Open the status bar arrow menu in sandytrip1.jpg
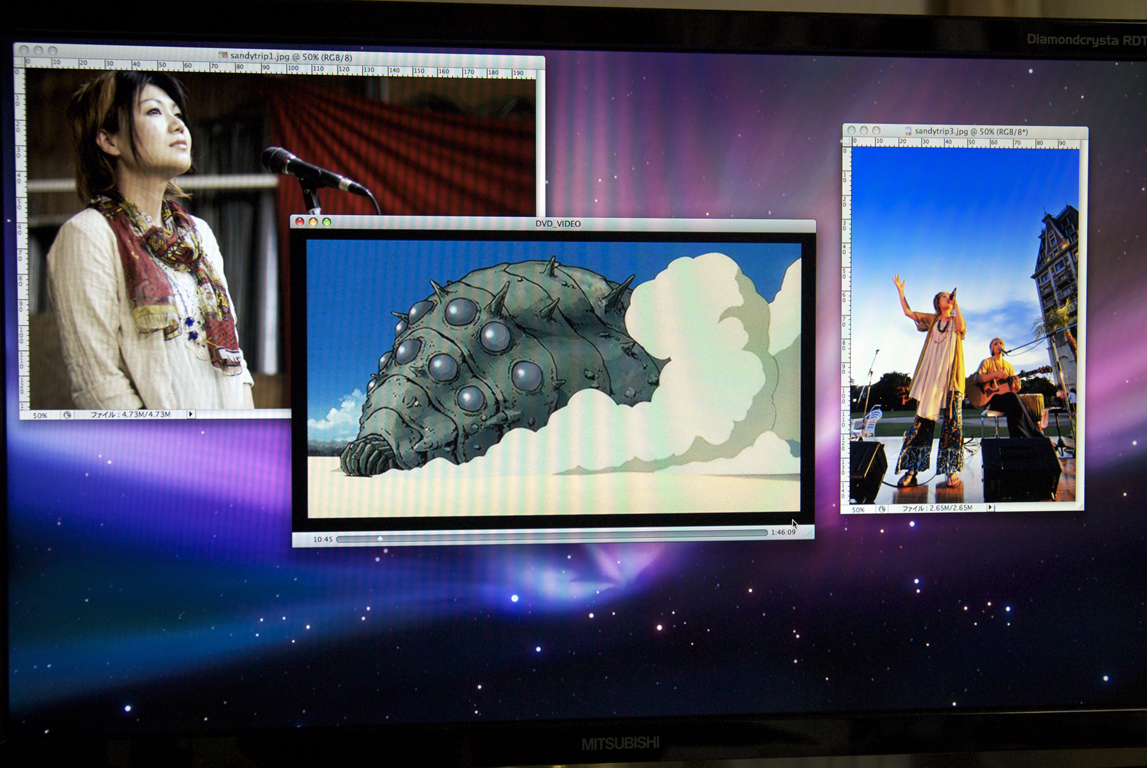 191,414
